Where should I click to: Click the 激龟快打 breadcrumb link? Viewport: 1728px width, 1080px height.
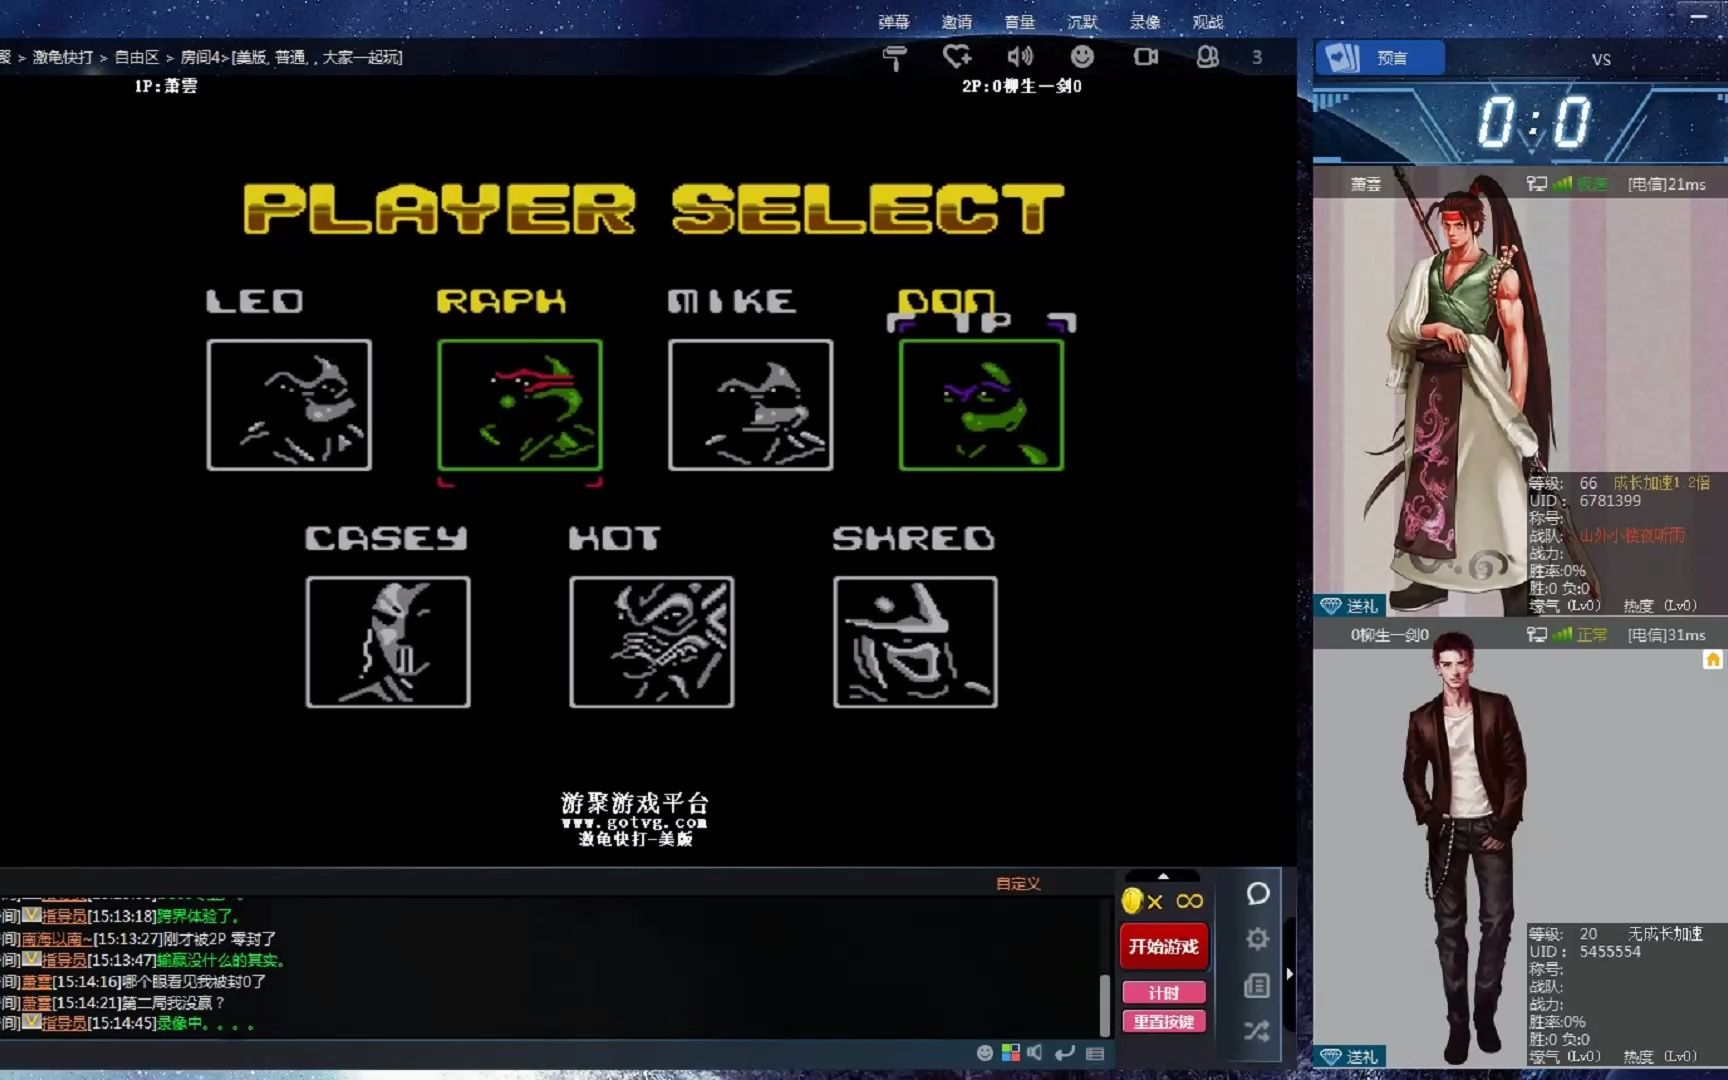click(62, 58)
